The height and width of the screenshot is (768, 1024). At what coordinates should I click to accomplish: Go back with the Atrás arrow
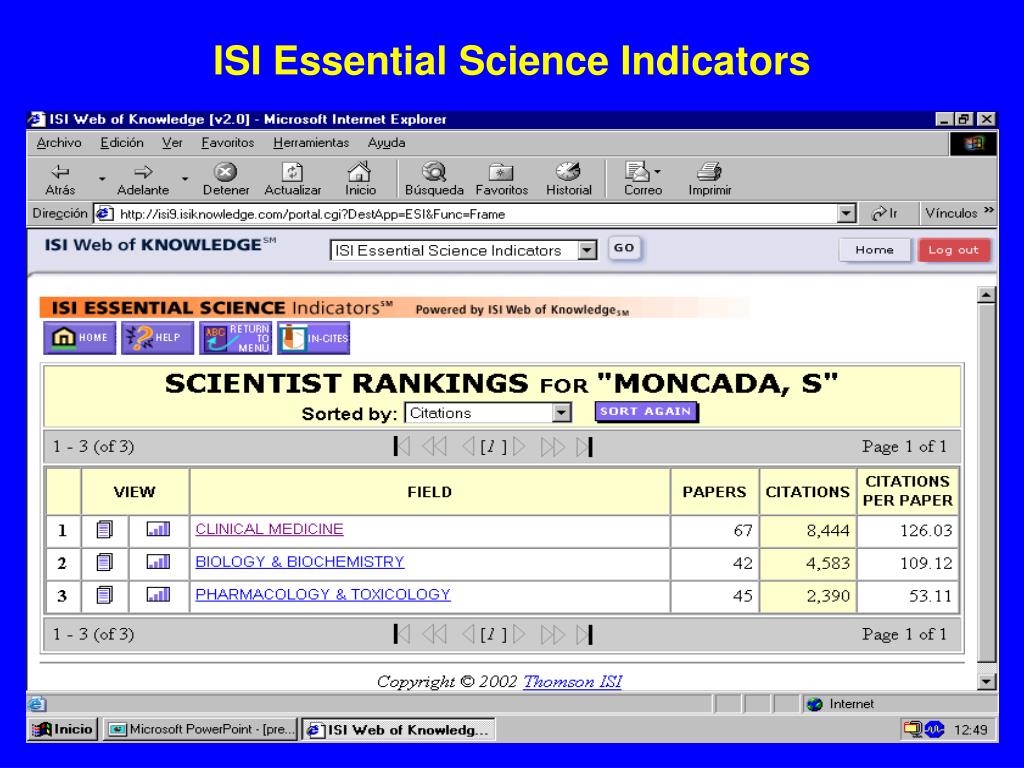click(x=60, y=179)
